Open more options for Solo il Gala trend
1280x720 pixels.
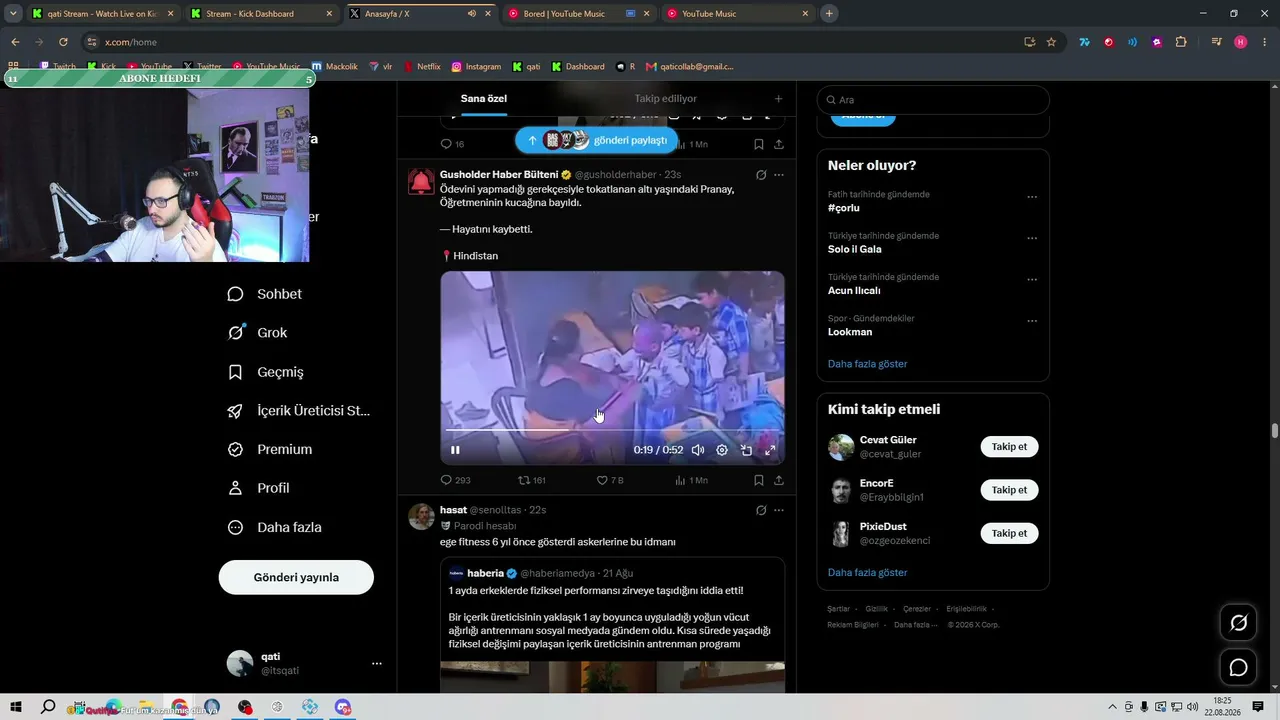[x=1032, y=239]
